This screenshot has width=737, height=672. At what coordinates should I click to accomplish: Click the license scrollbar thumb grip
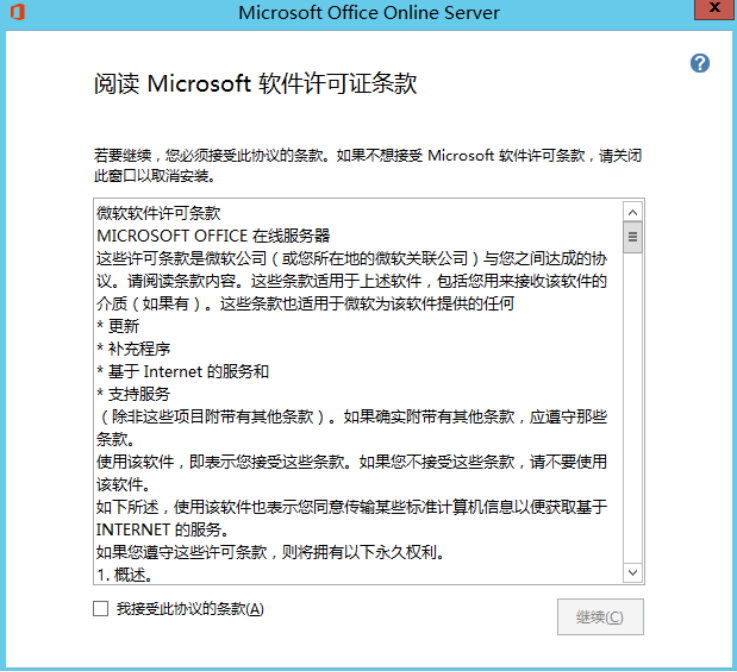[x=633, y=237]
